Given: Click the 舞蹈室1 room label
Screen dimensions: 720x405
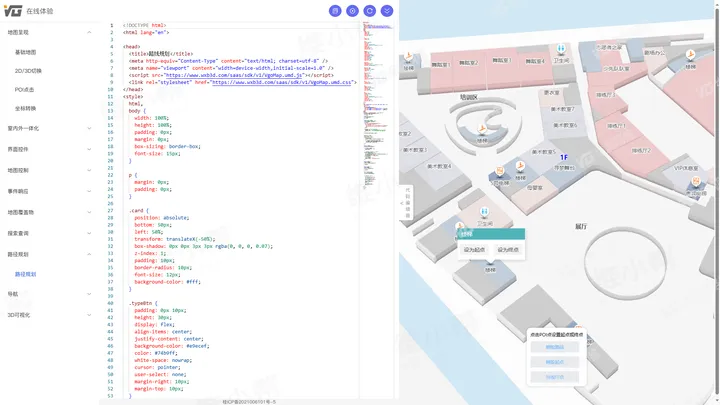Looking at the screenshot, I should (441, 65).
